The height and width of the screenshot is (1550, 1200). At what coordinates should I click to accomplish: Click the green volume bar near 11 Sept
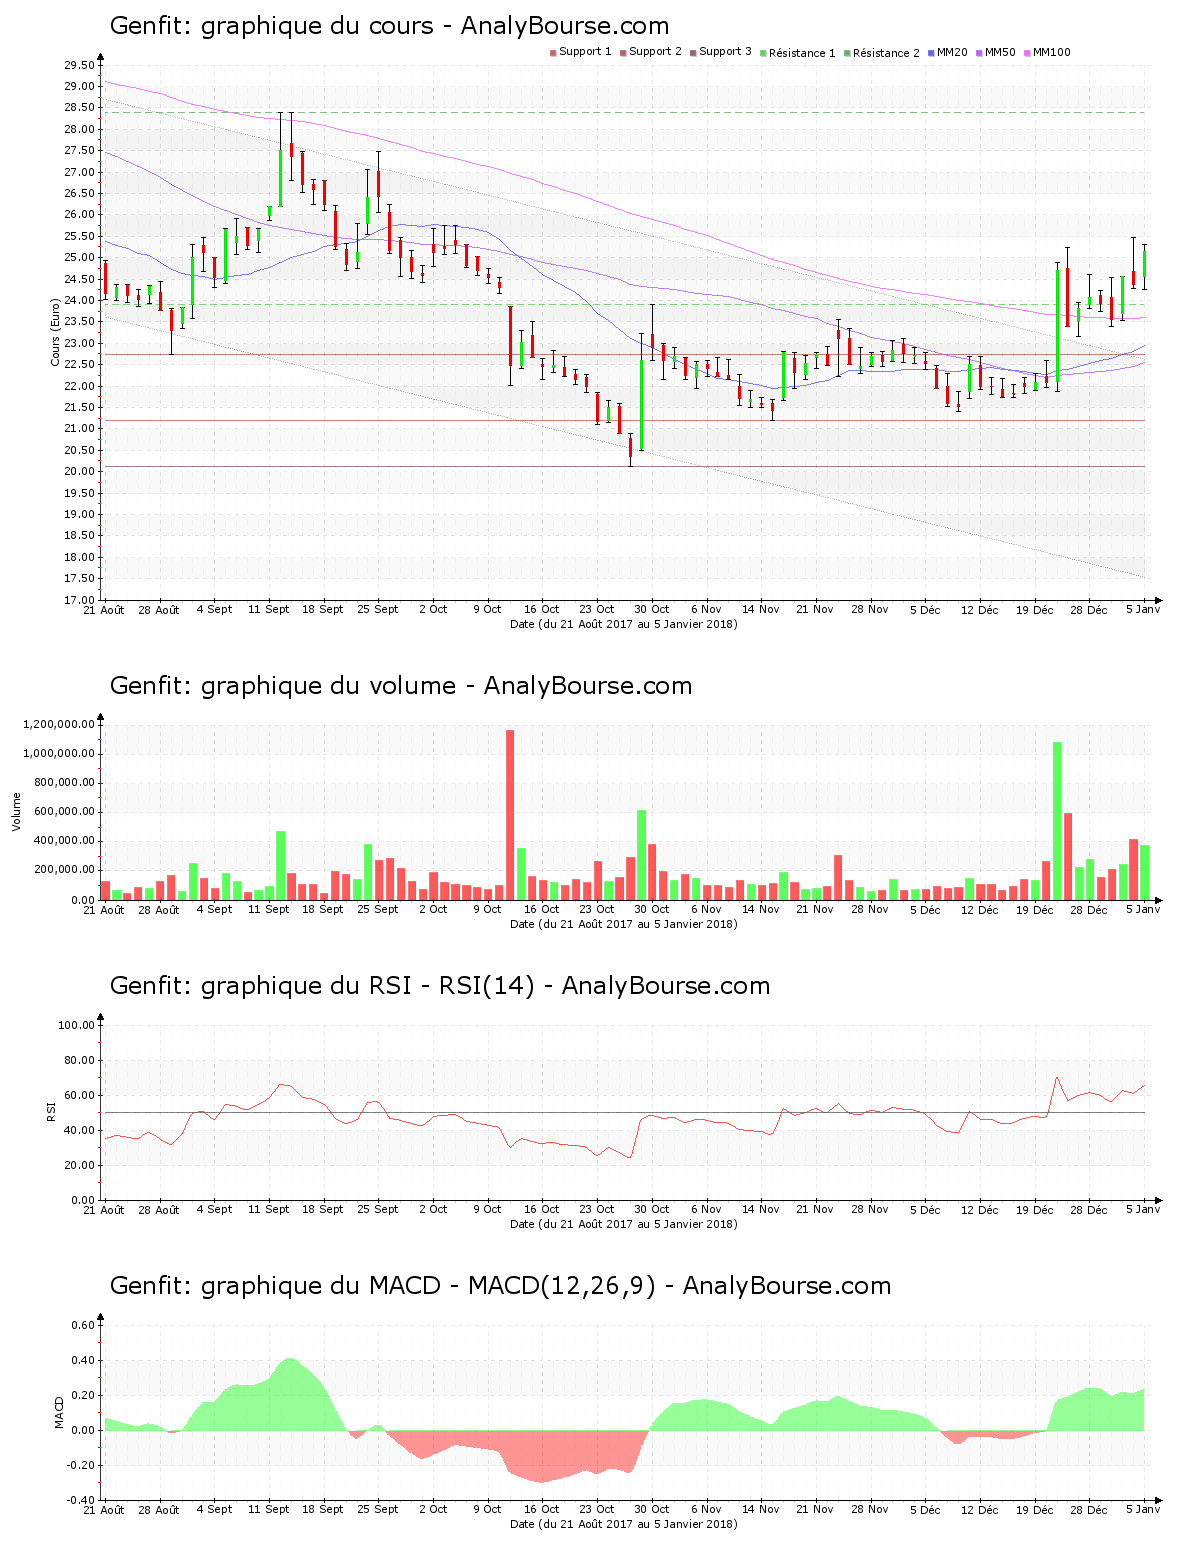[281, 866]
